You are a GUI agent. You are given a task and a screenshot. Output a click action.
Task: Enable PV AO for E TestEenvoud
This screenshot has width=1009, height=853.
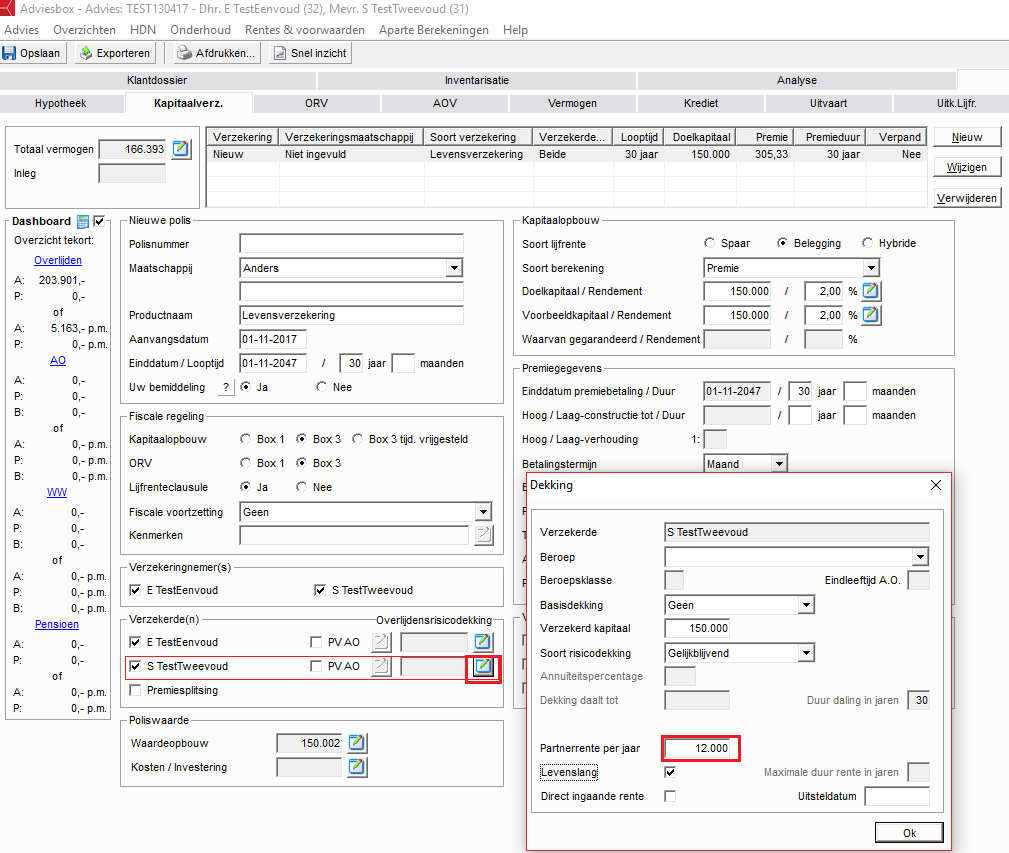coord(316,642)
